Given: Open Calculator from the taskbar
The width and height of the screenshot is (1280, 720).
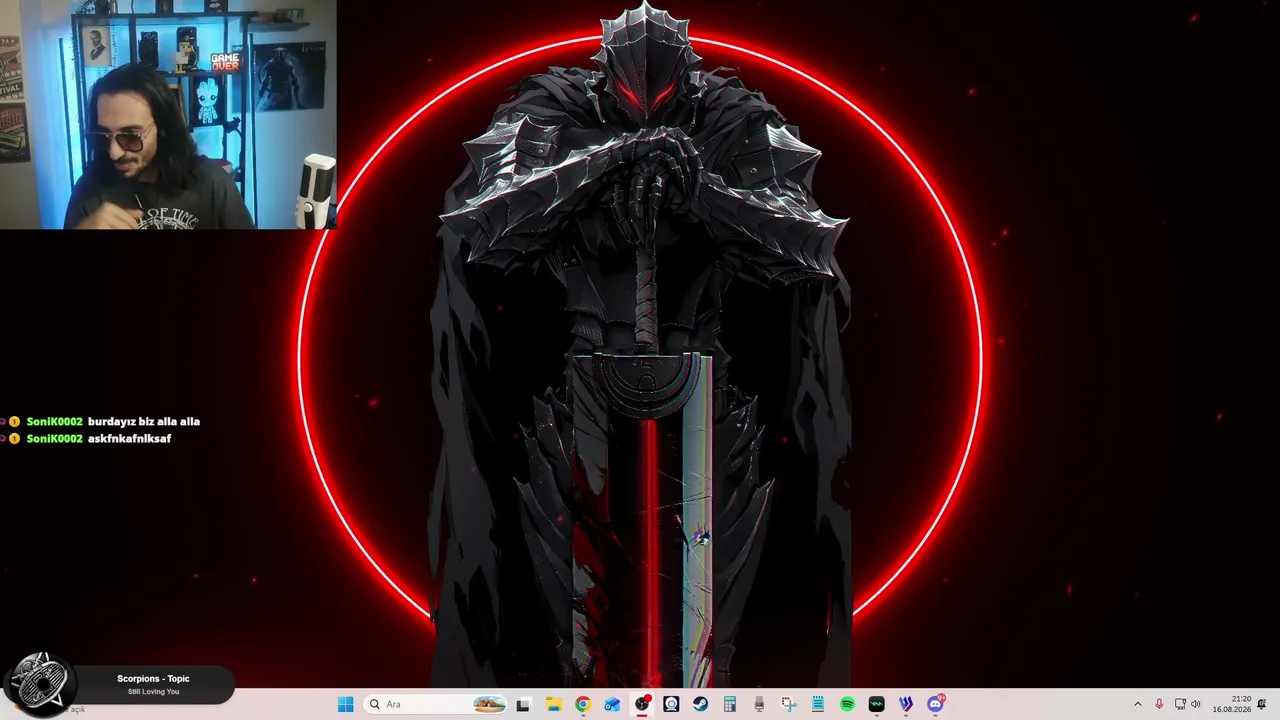Looking at the screenshot, I should pyautogui.click(x=730, y=704).
